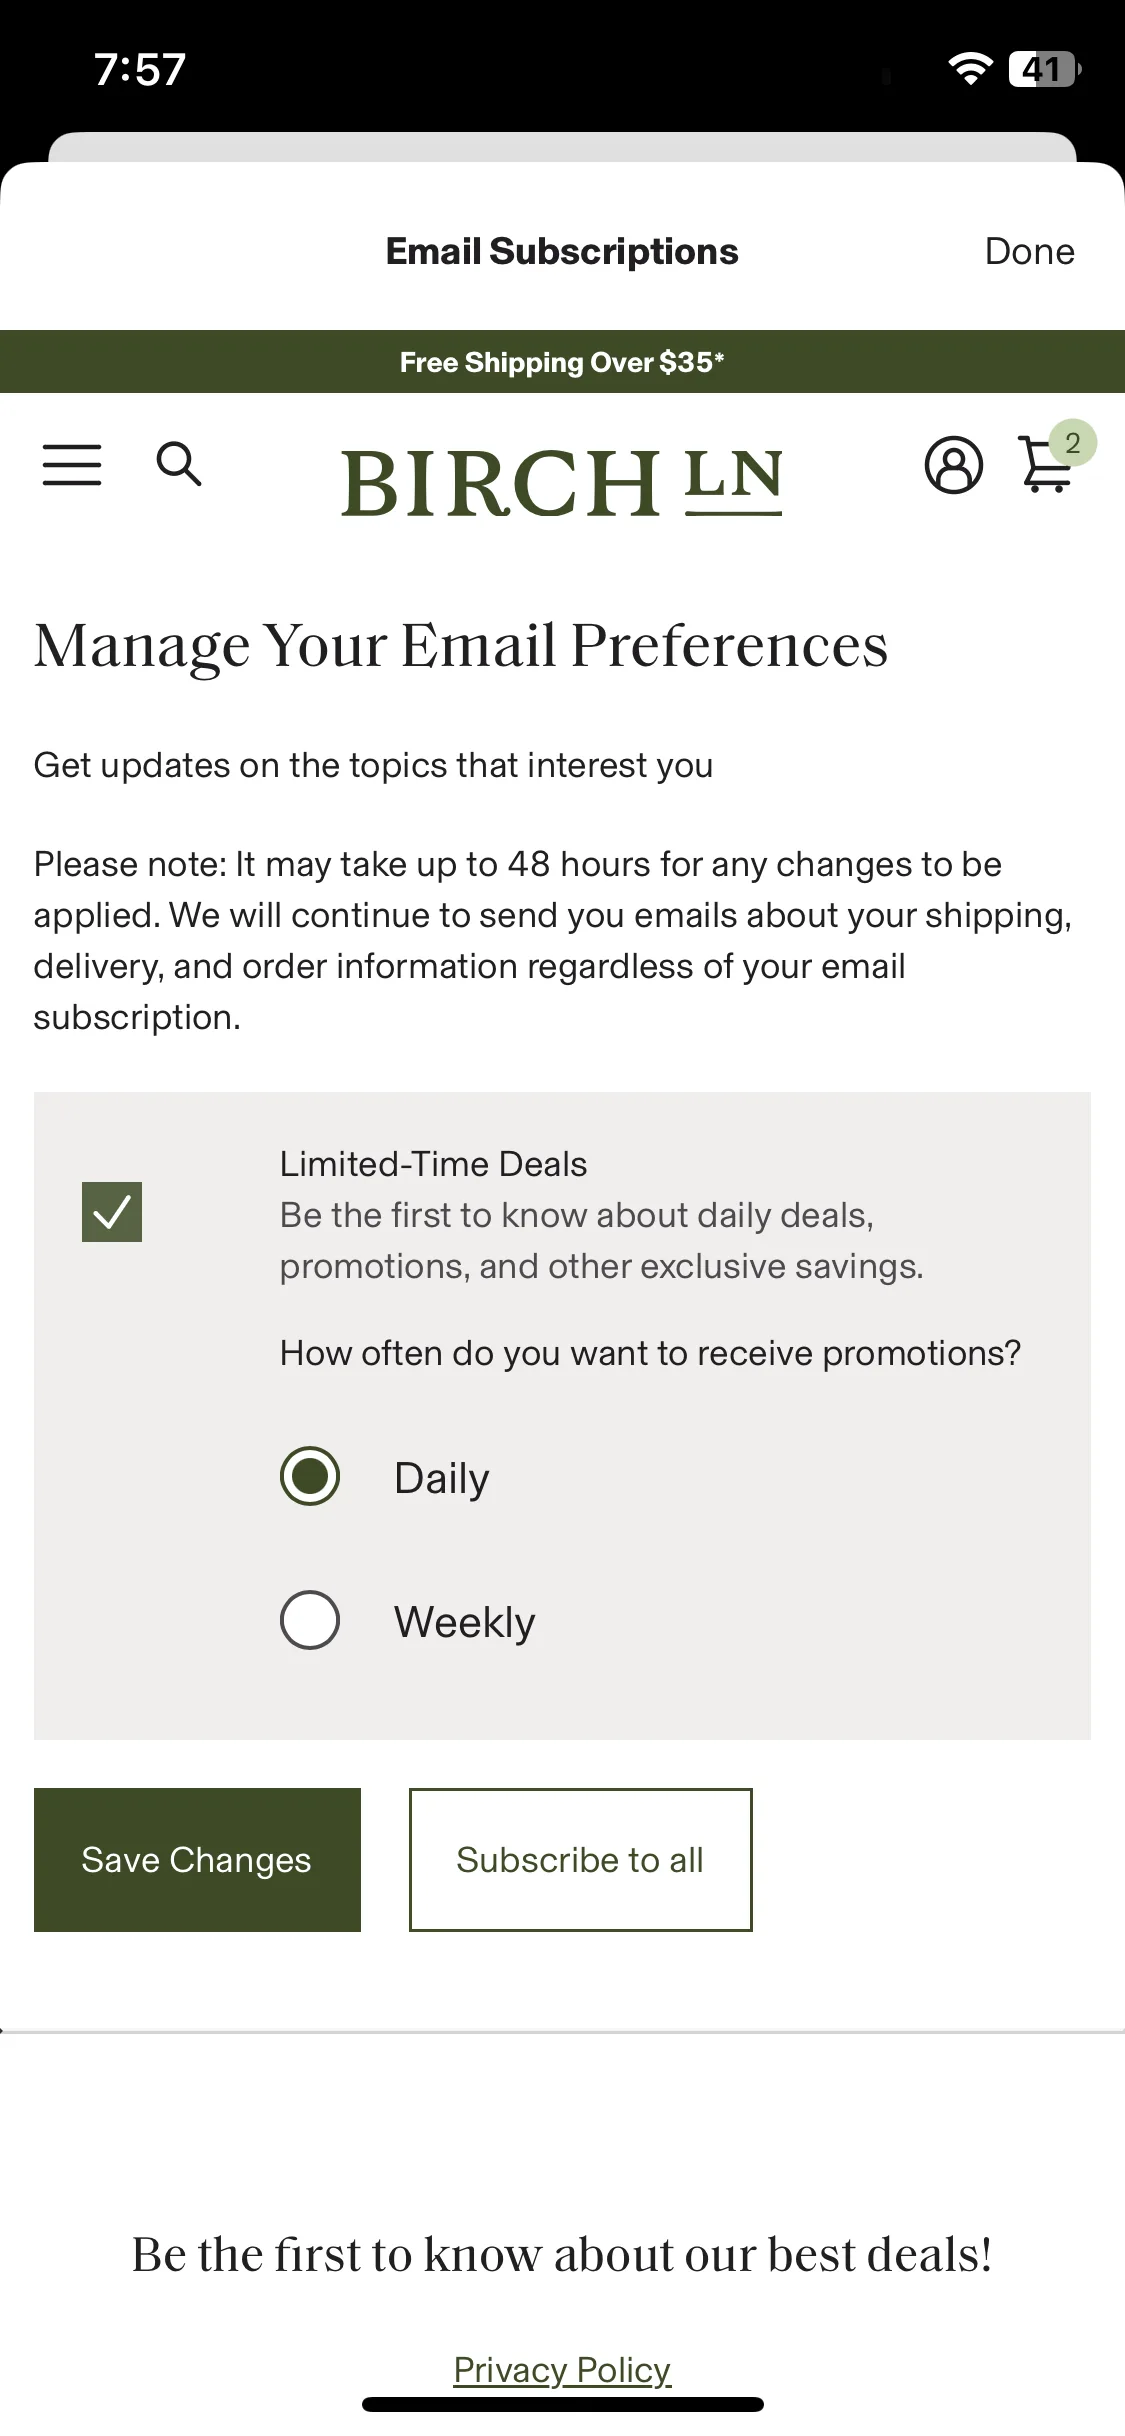Open the account profile icon
This screenshot has height=2436, width=1125.
pyautogui.click(x=953, y=465)
